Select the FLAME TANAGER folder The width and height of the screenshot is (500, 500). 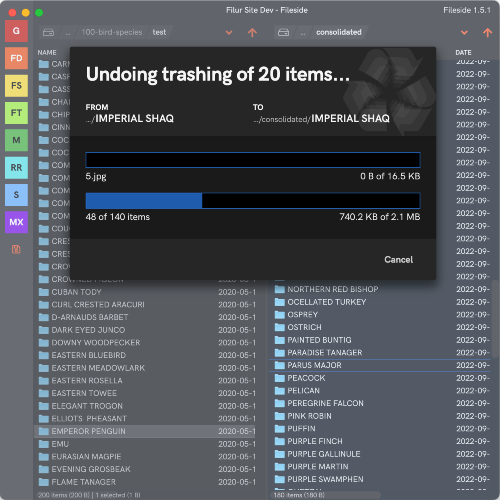[146, 482]
